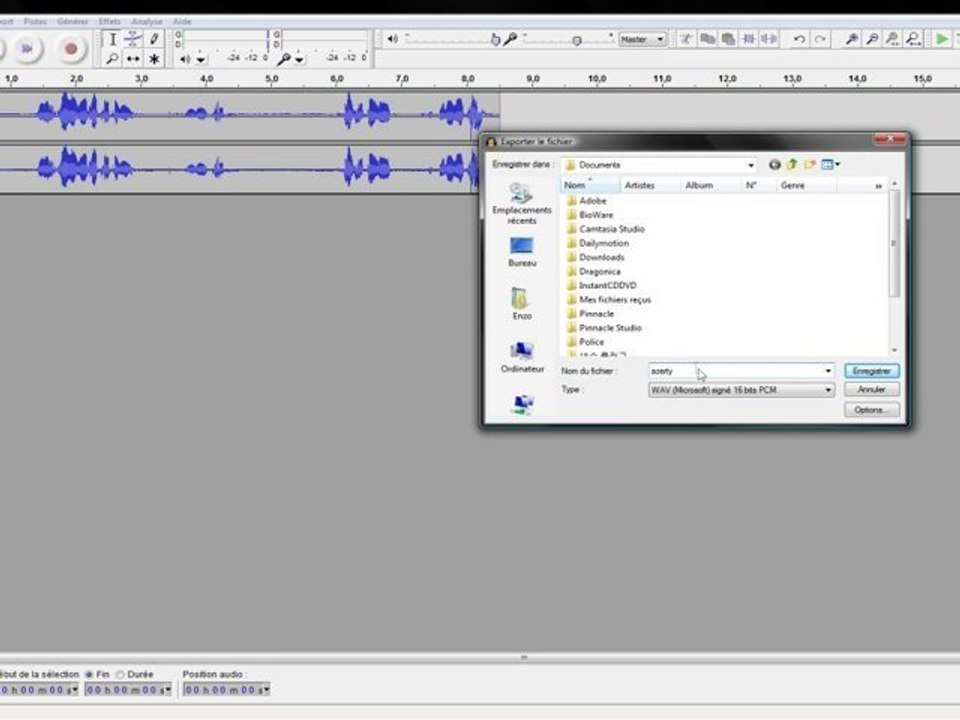Click the green Play-at-speed button

pos(942,40)
